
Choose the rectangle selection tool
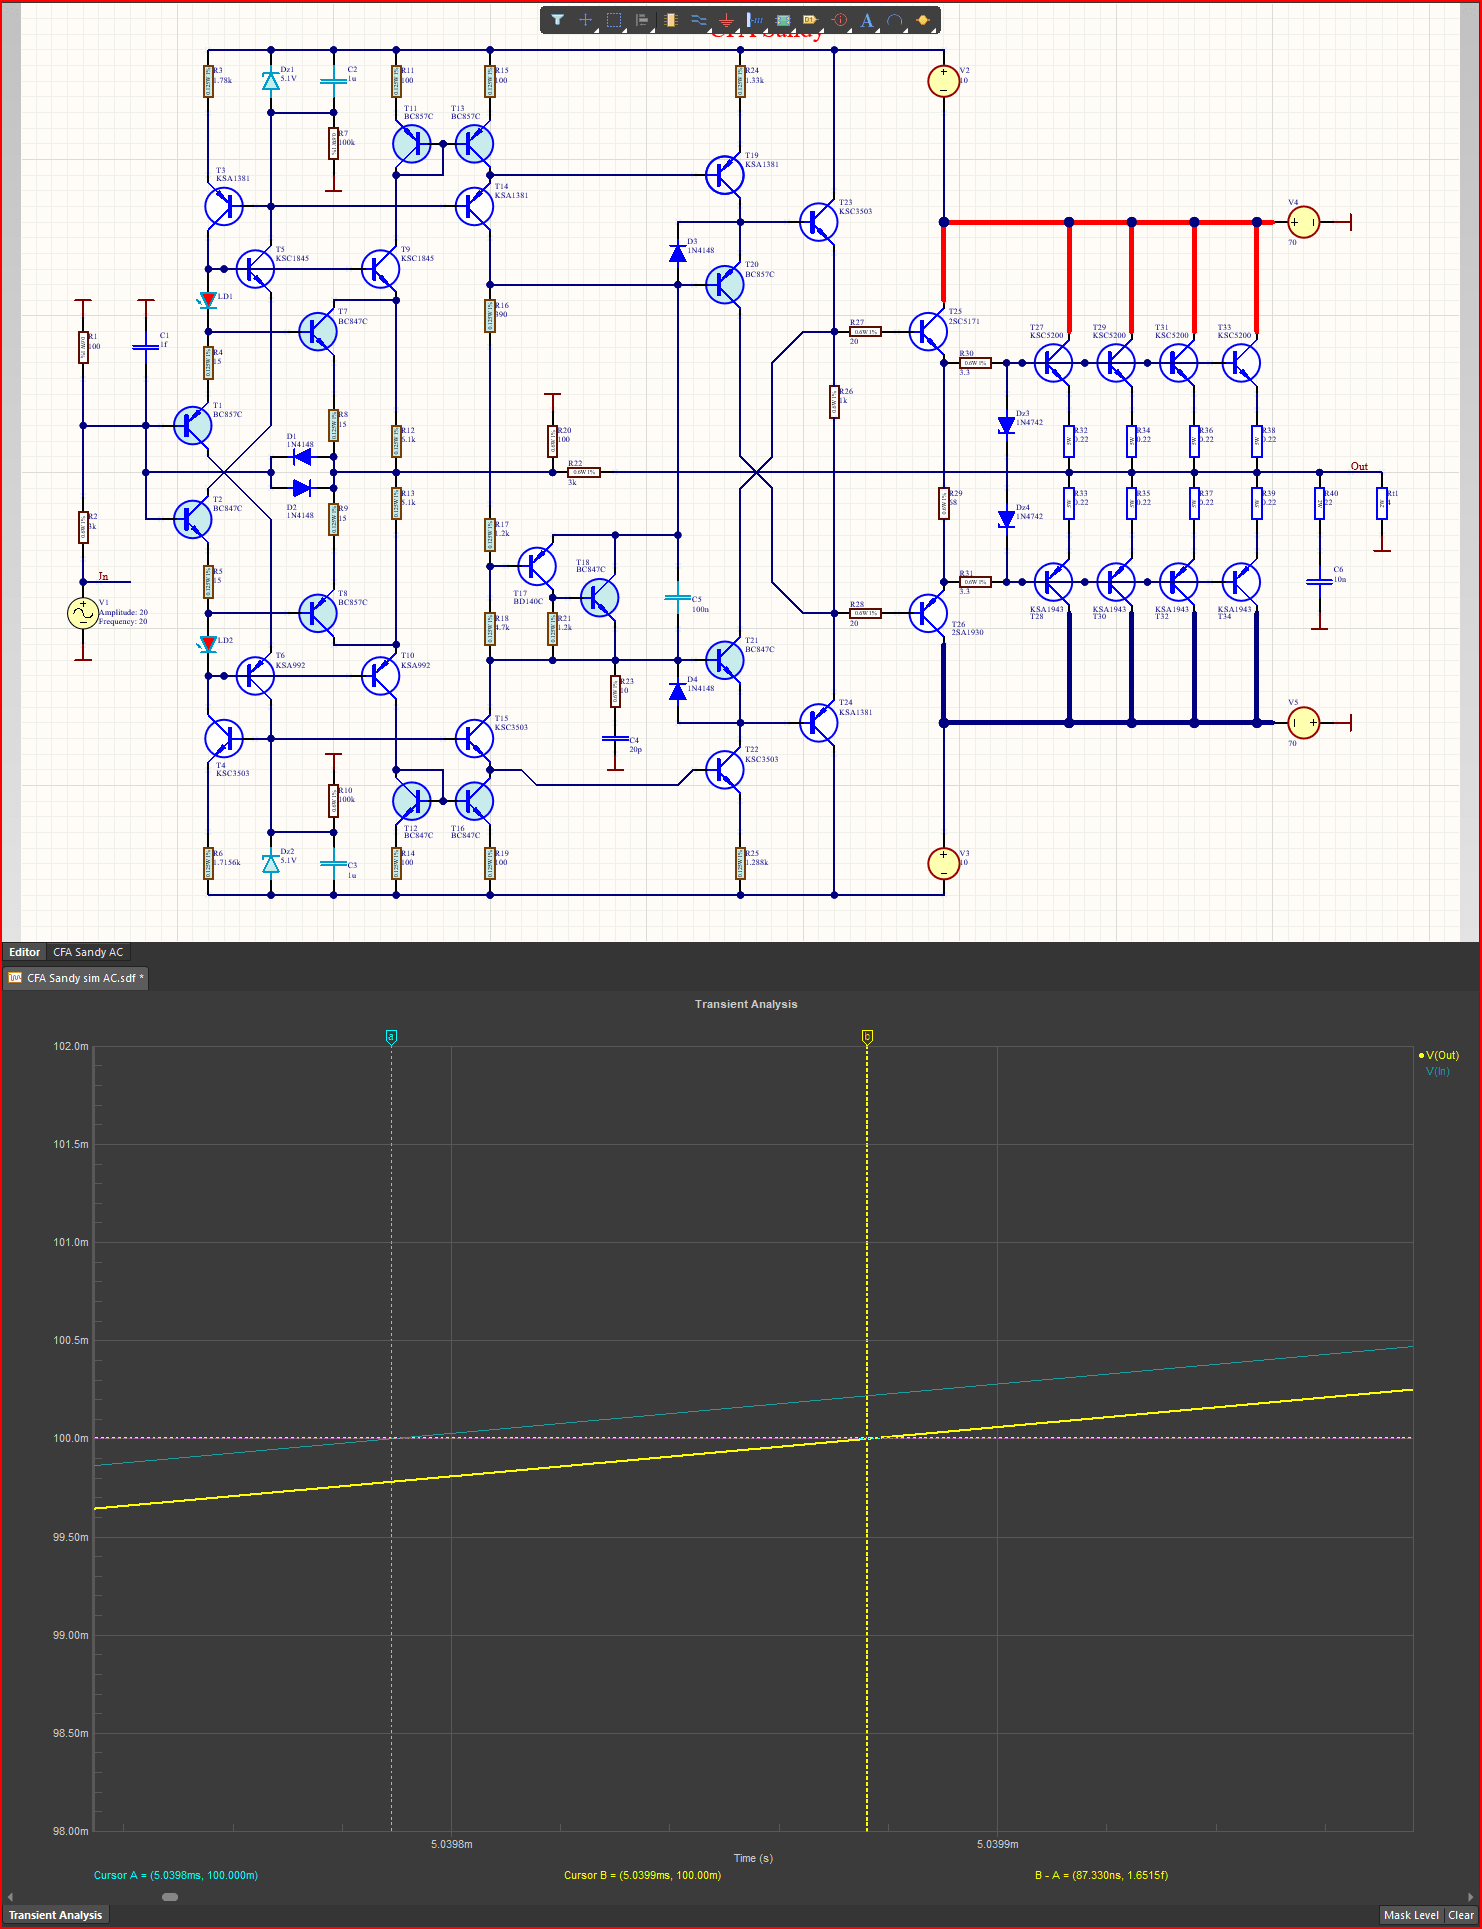[x=614, y=20]
